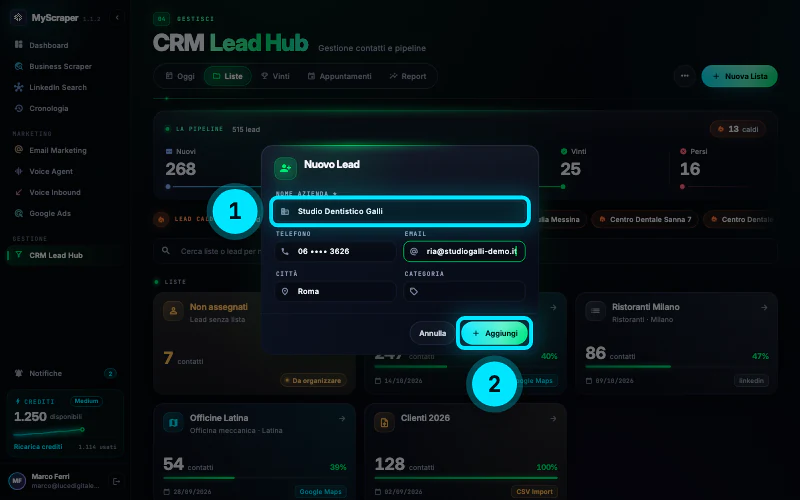This screenshot has width=800, height=500.
Task: Go to LinkedIn Search
Action: click(58, 87)
